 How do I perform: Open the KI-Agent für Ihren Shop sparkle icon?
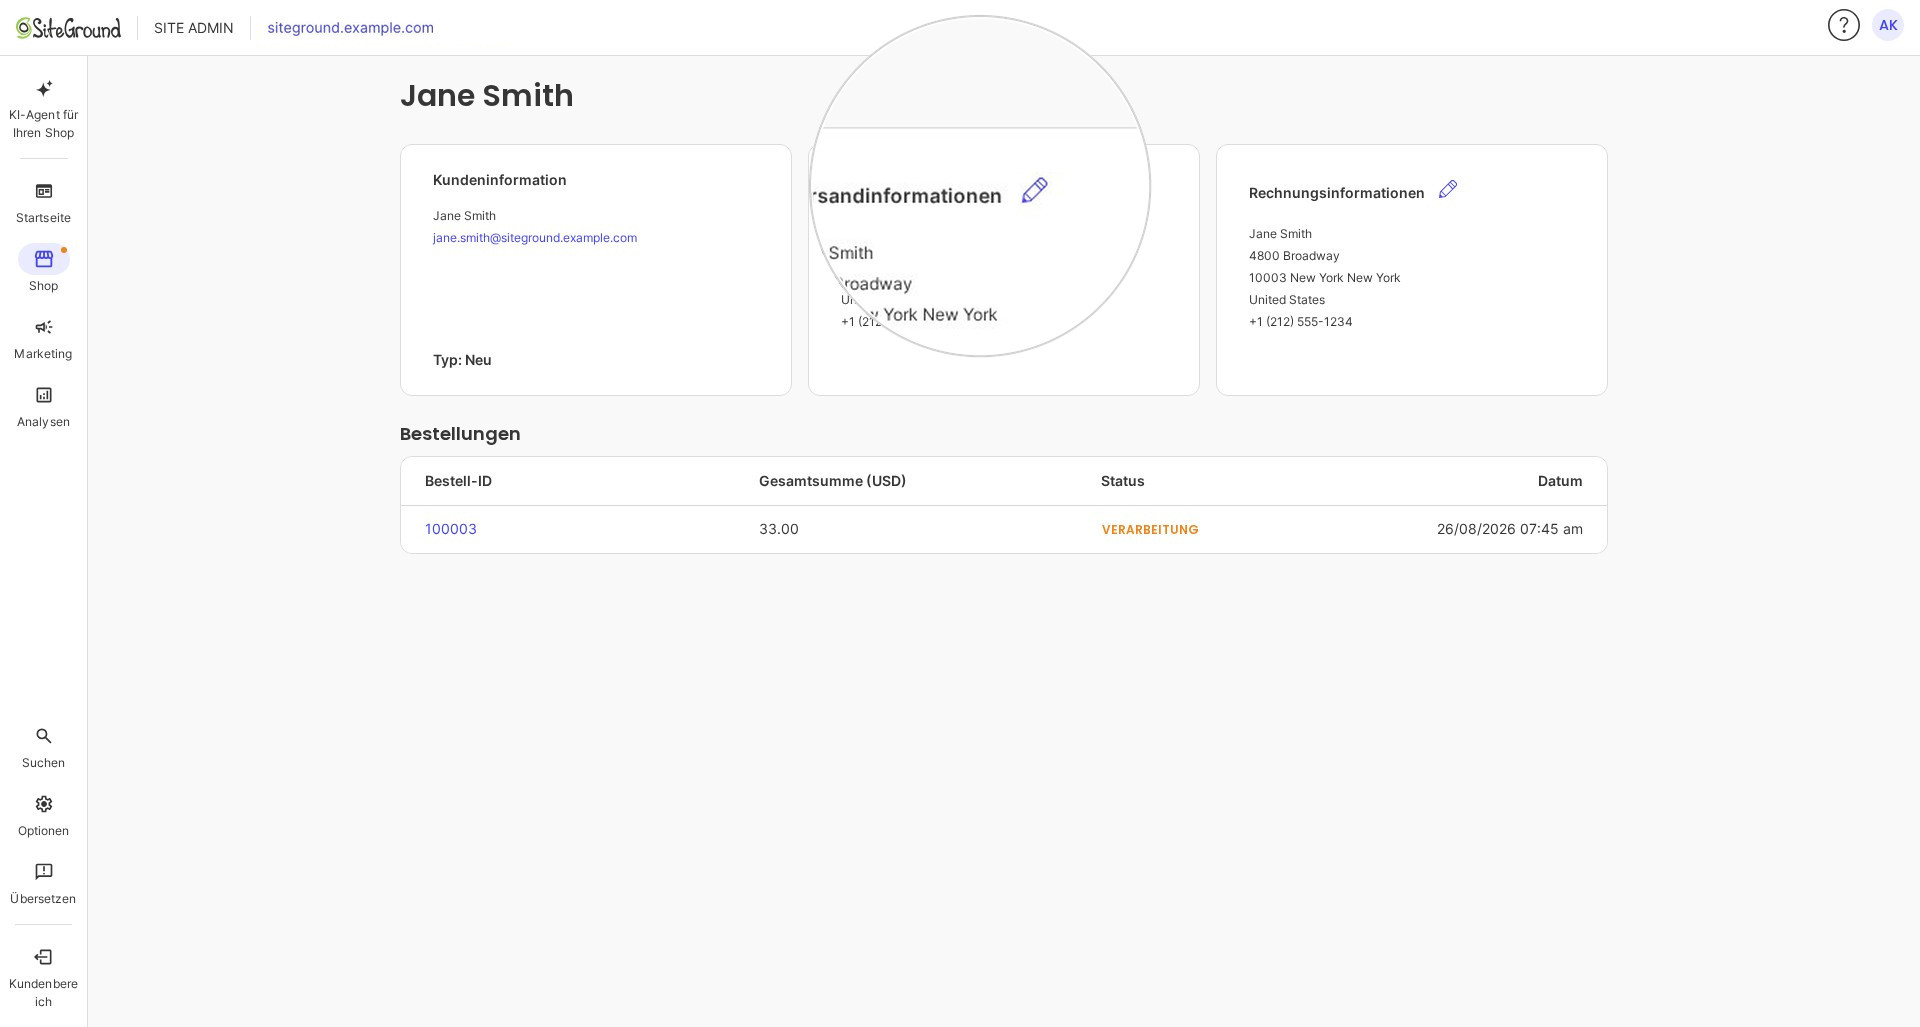[44, 89]
